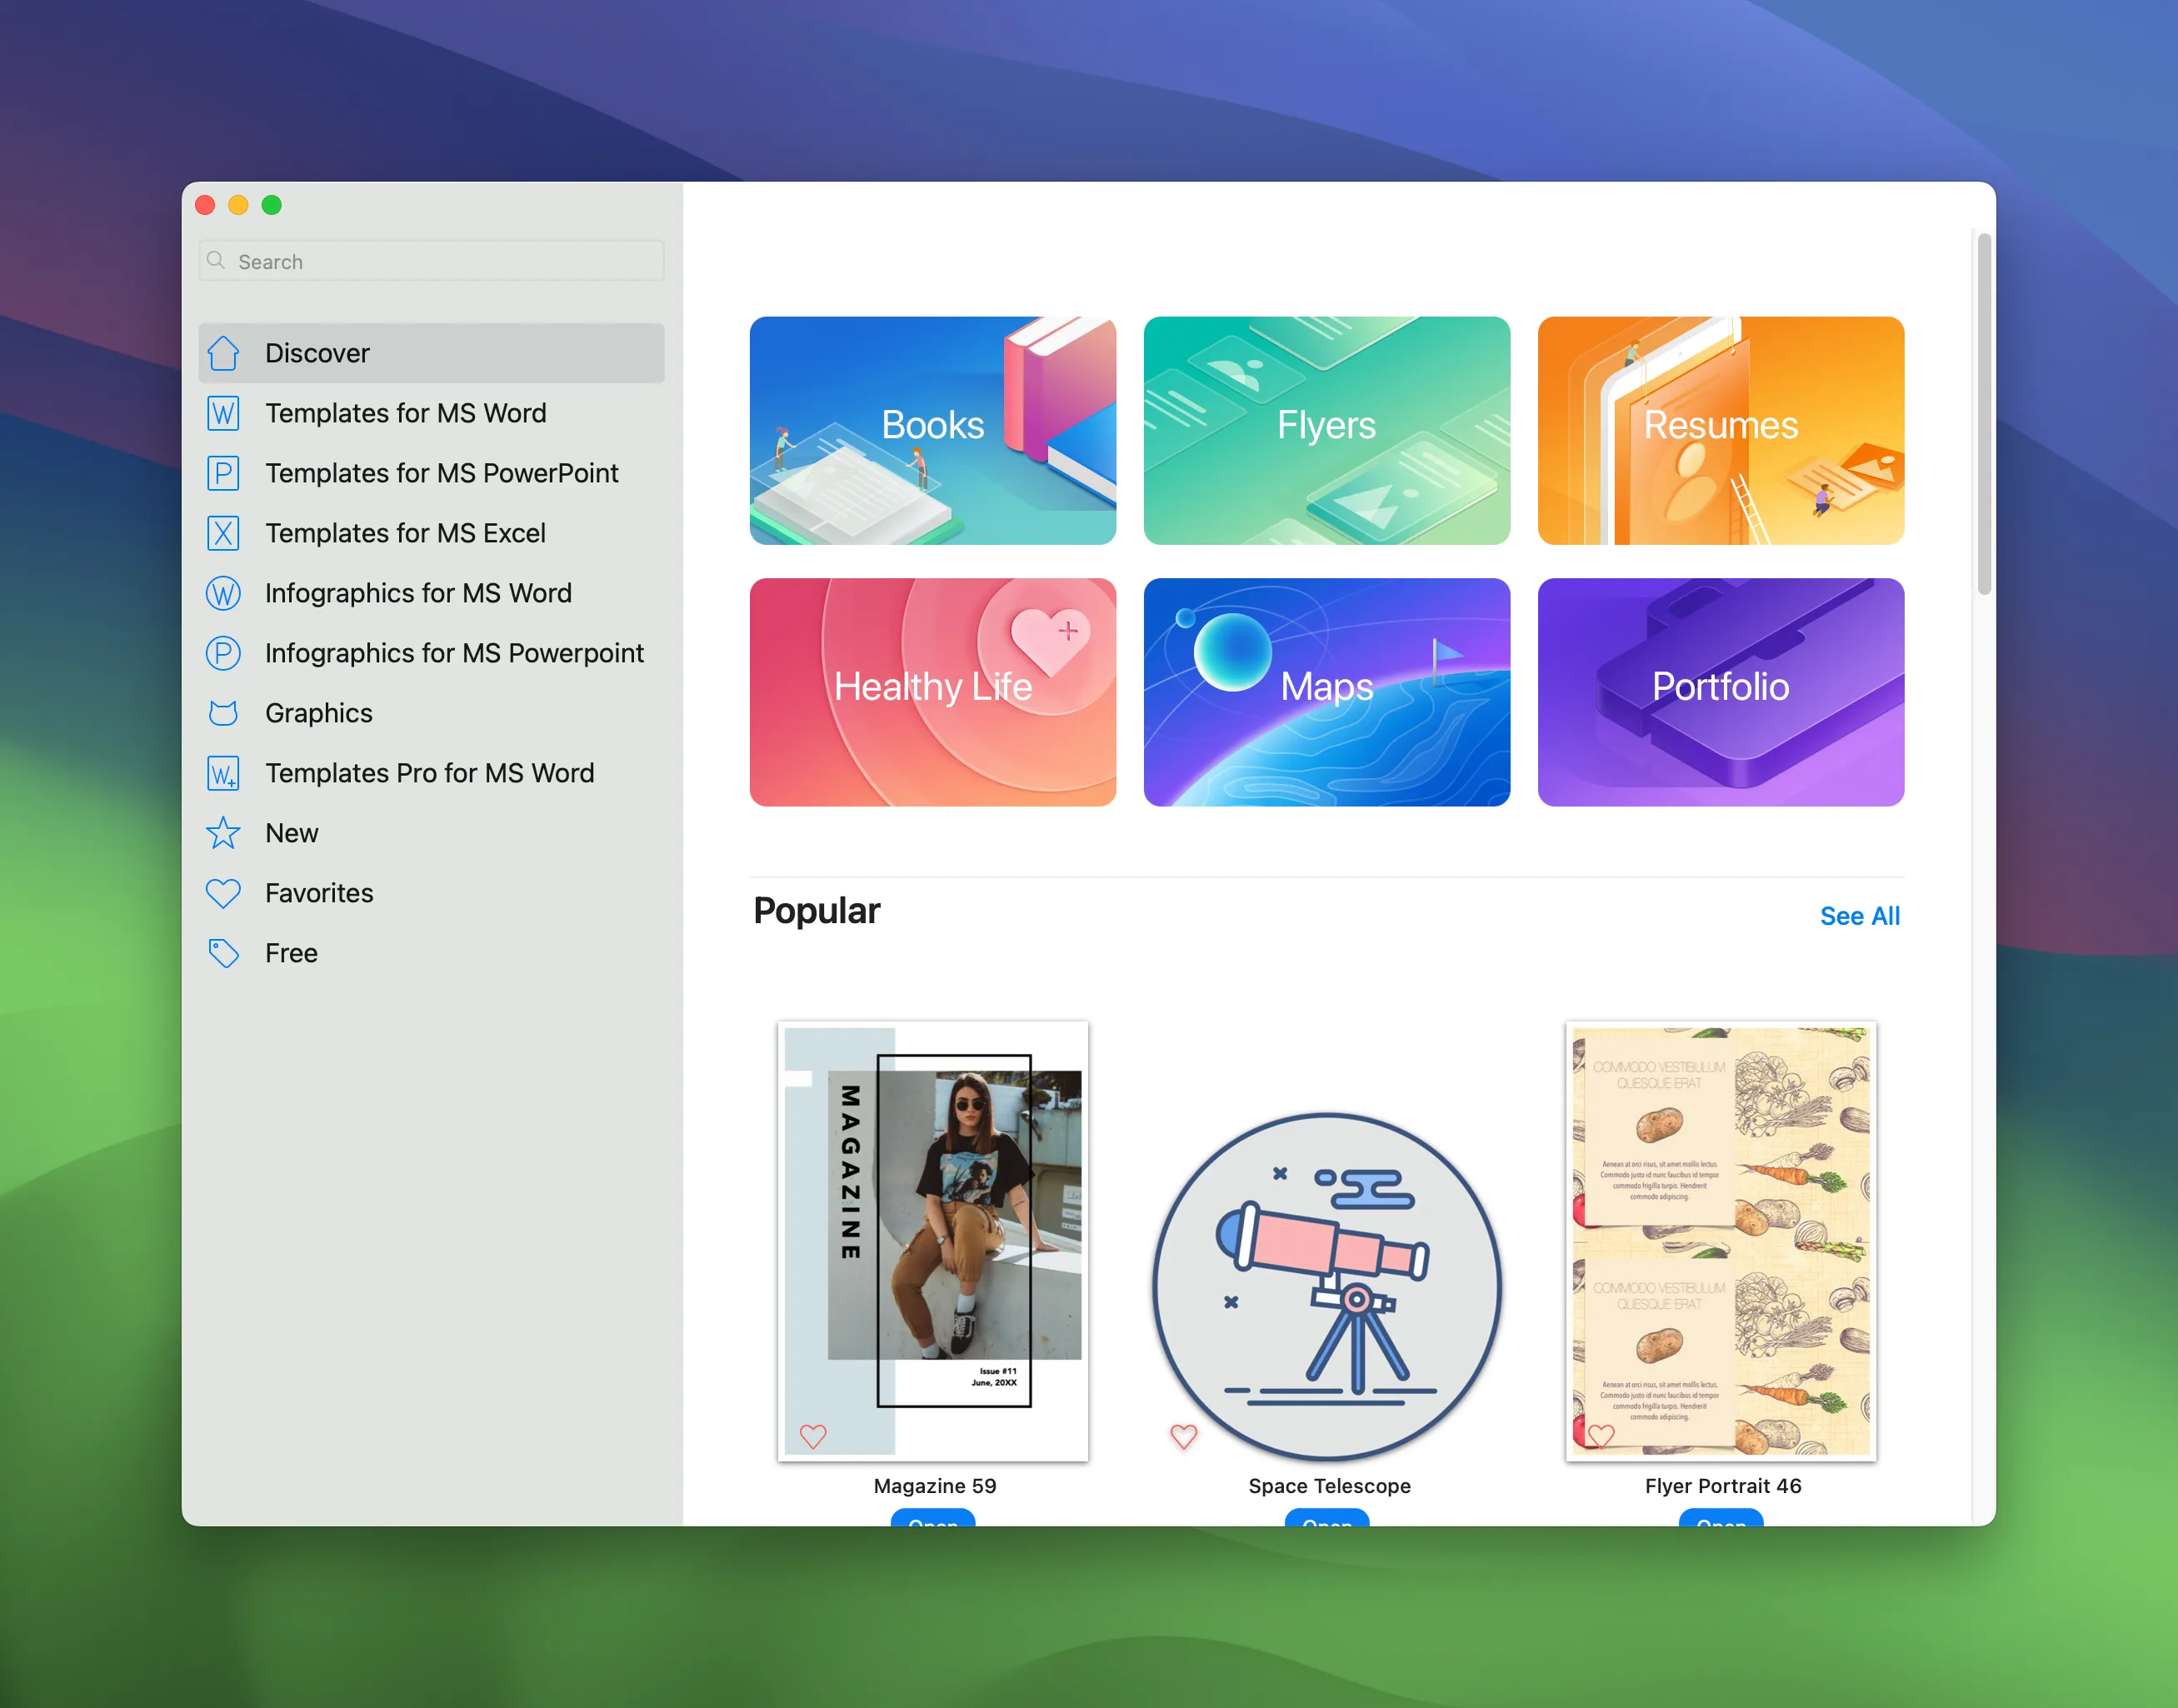Favorite the Magazine 59 template

(813, 1436)
